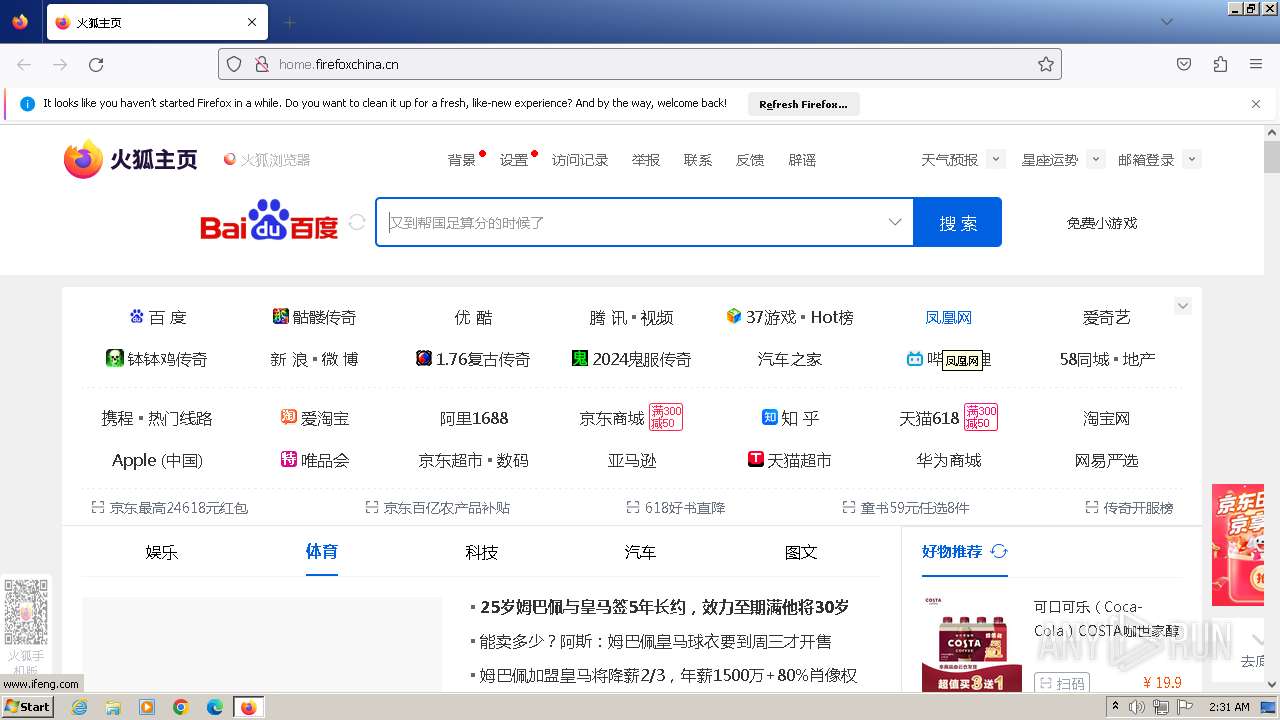Open headline 25岁姆巴佩与皇马签5年长约
The image size is (1280, 720).
(664, 607)
